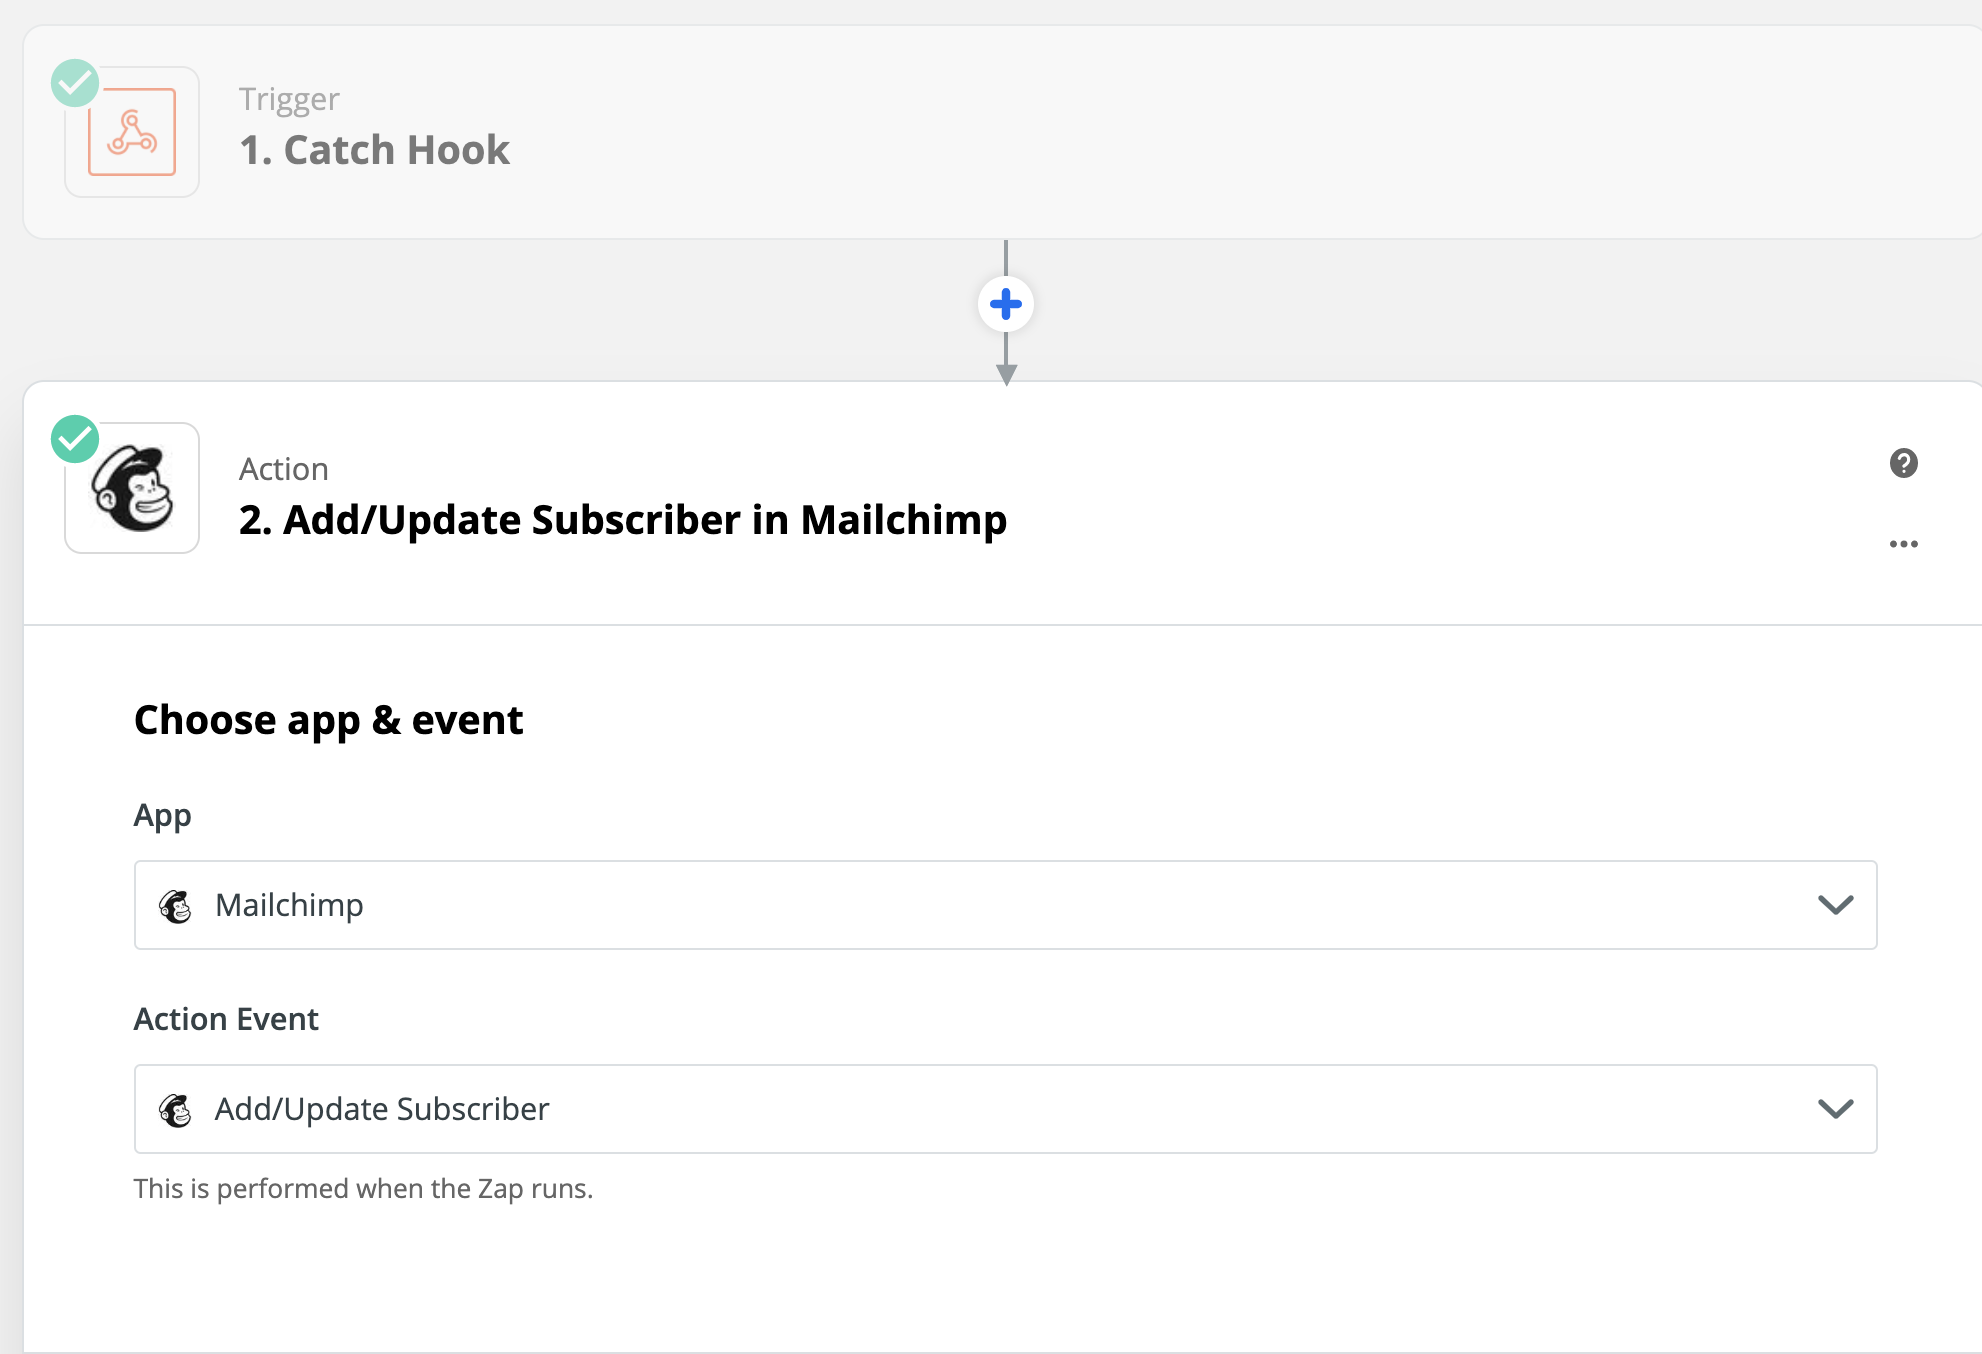Open the Catch Hook webhook trigger icon
1982x1354 pixels.
click(x=132, y=132)
